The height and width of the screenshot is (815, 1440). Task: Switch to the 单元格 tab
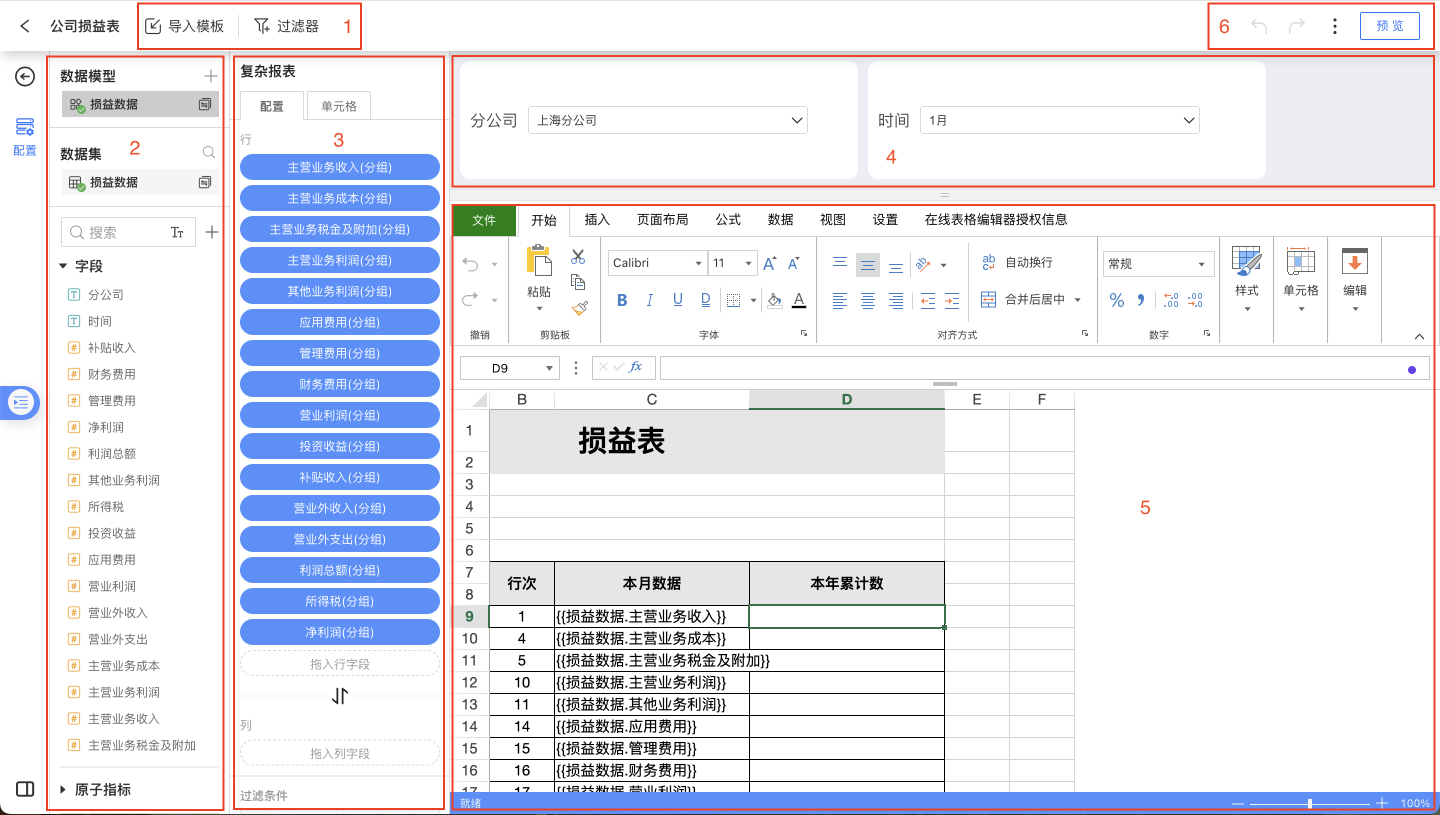coord(339,106)
